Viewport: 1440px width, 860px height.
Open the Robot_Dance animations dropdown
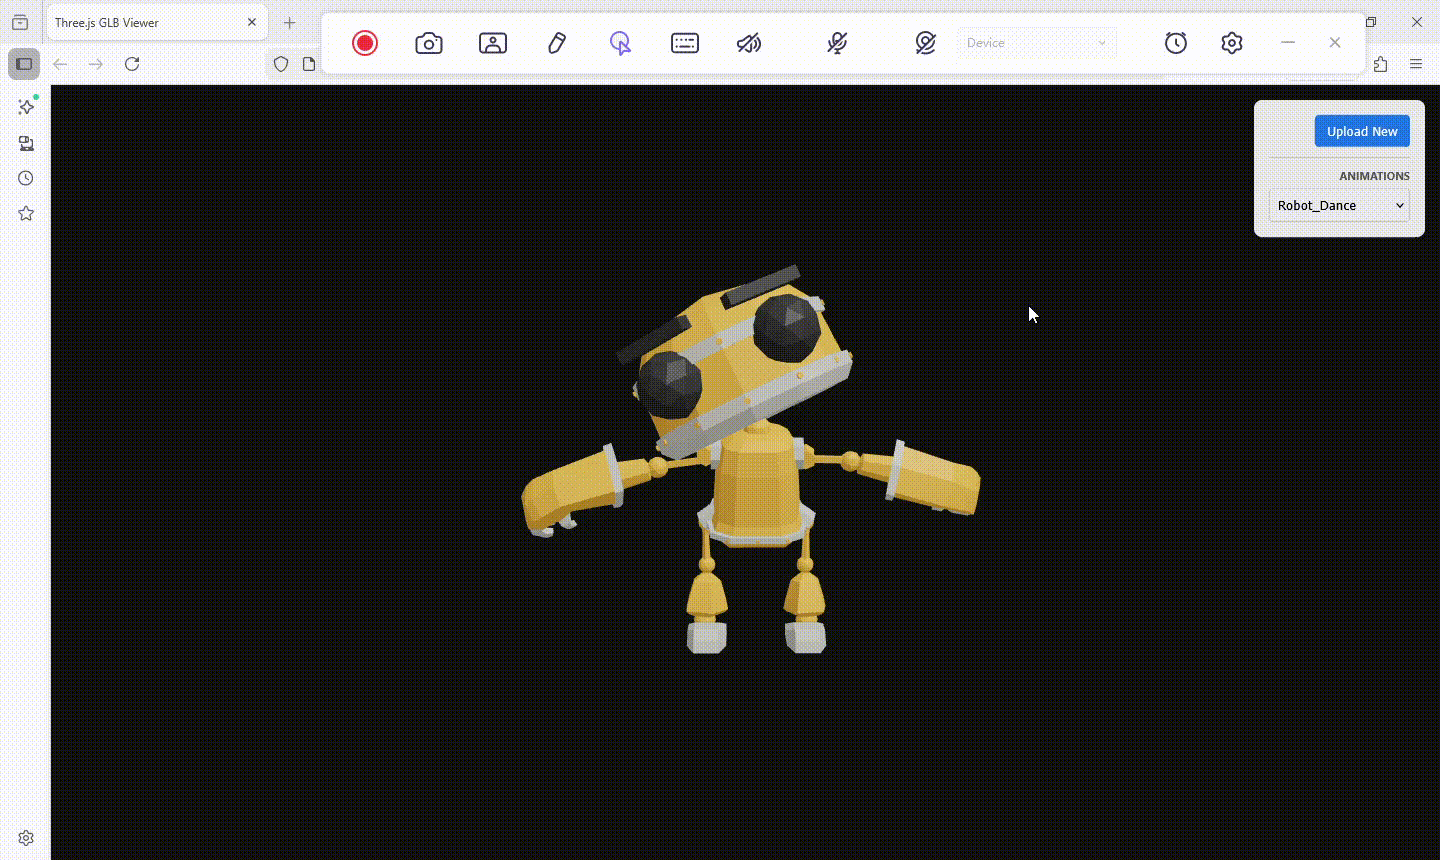point(1339,205)
